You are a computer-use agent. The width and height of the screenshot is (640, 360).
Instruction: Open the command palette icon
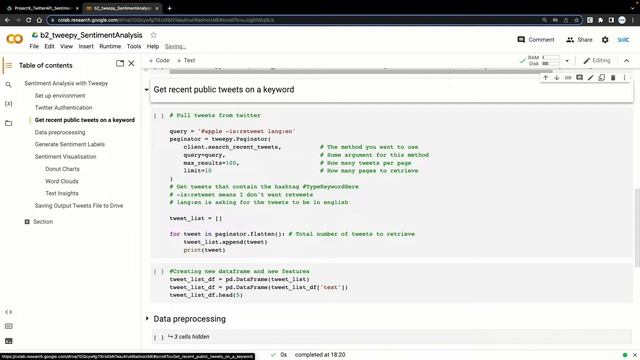click(9, 326)
